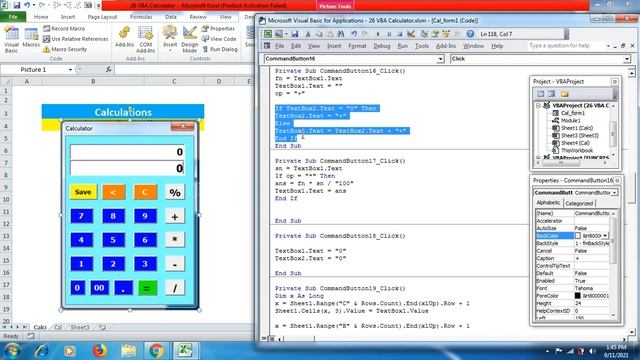
Task: Click the green equals calculator button
Action: [147, 288]
